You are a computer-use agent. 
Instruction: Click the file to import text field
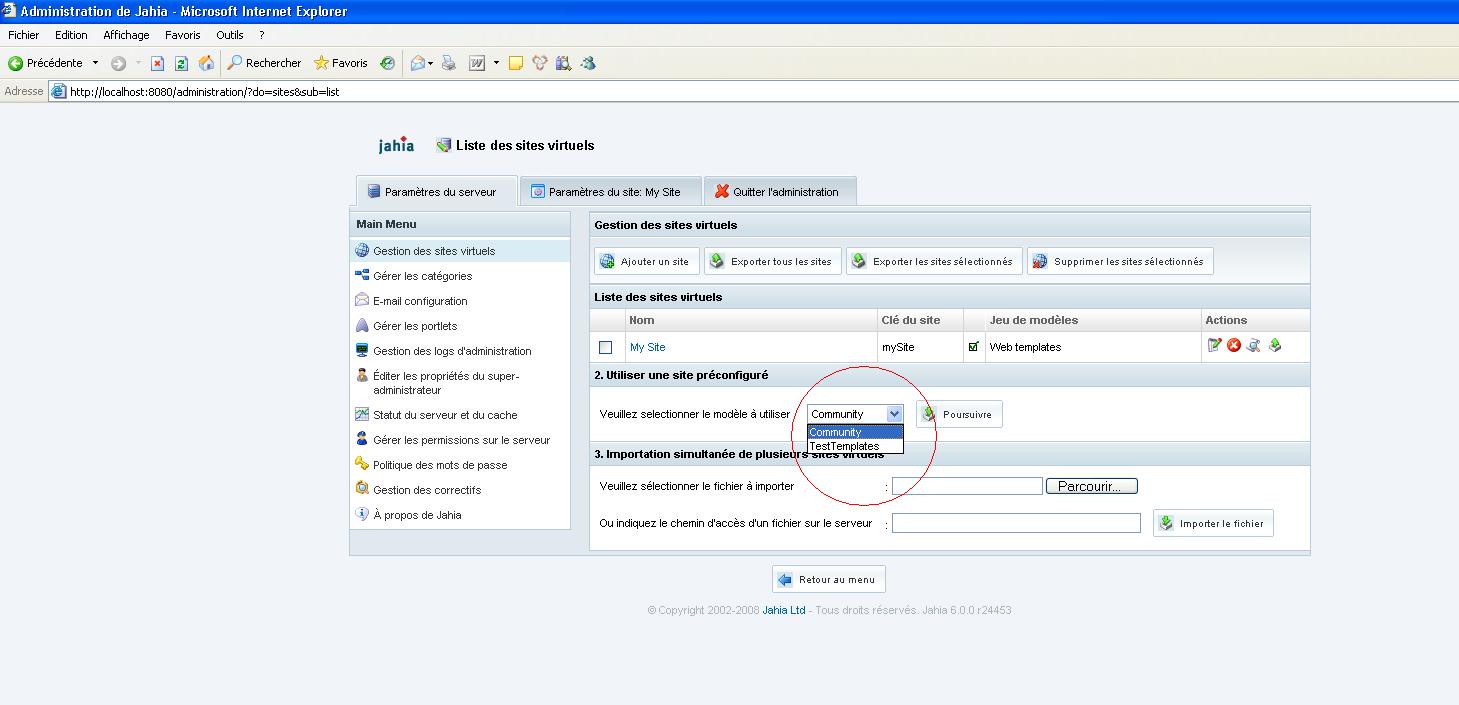[x=967, y=486]
